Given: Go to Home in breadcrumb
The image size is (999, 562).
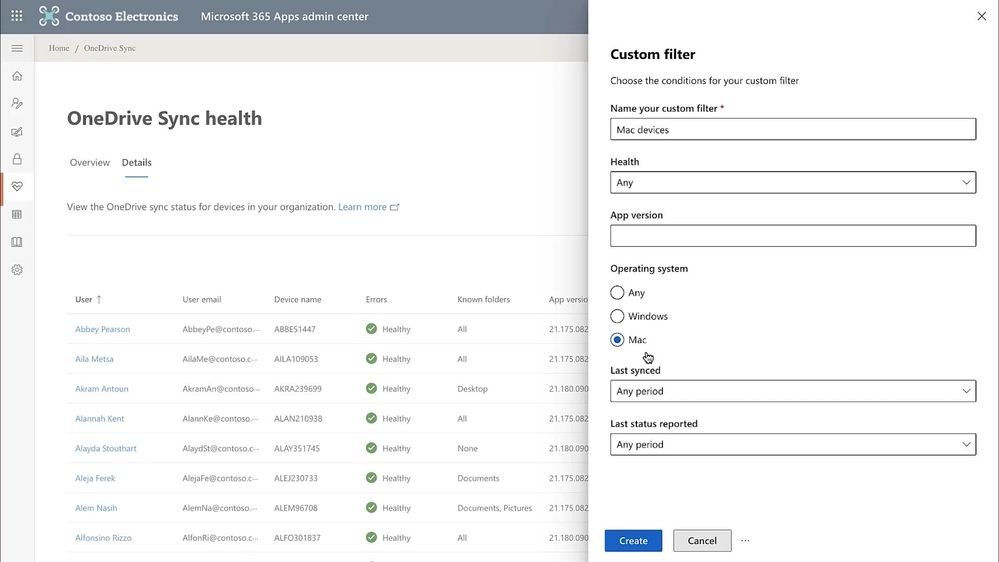Looking at the screenshot, I should pos(59,48).
